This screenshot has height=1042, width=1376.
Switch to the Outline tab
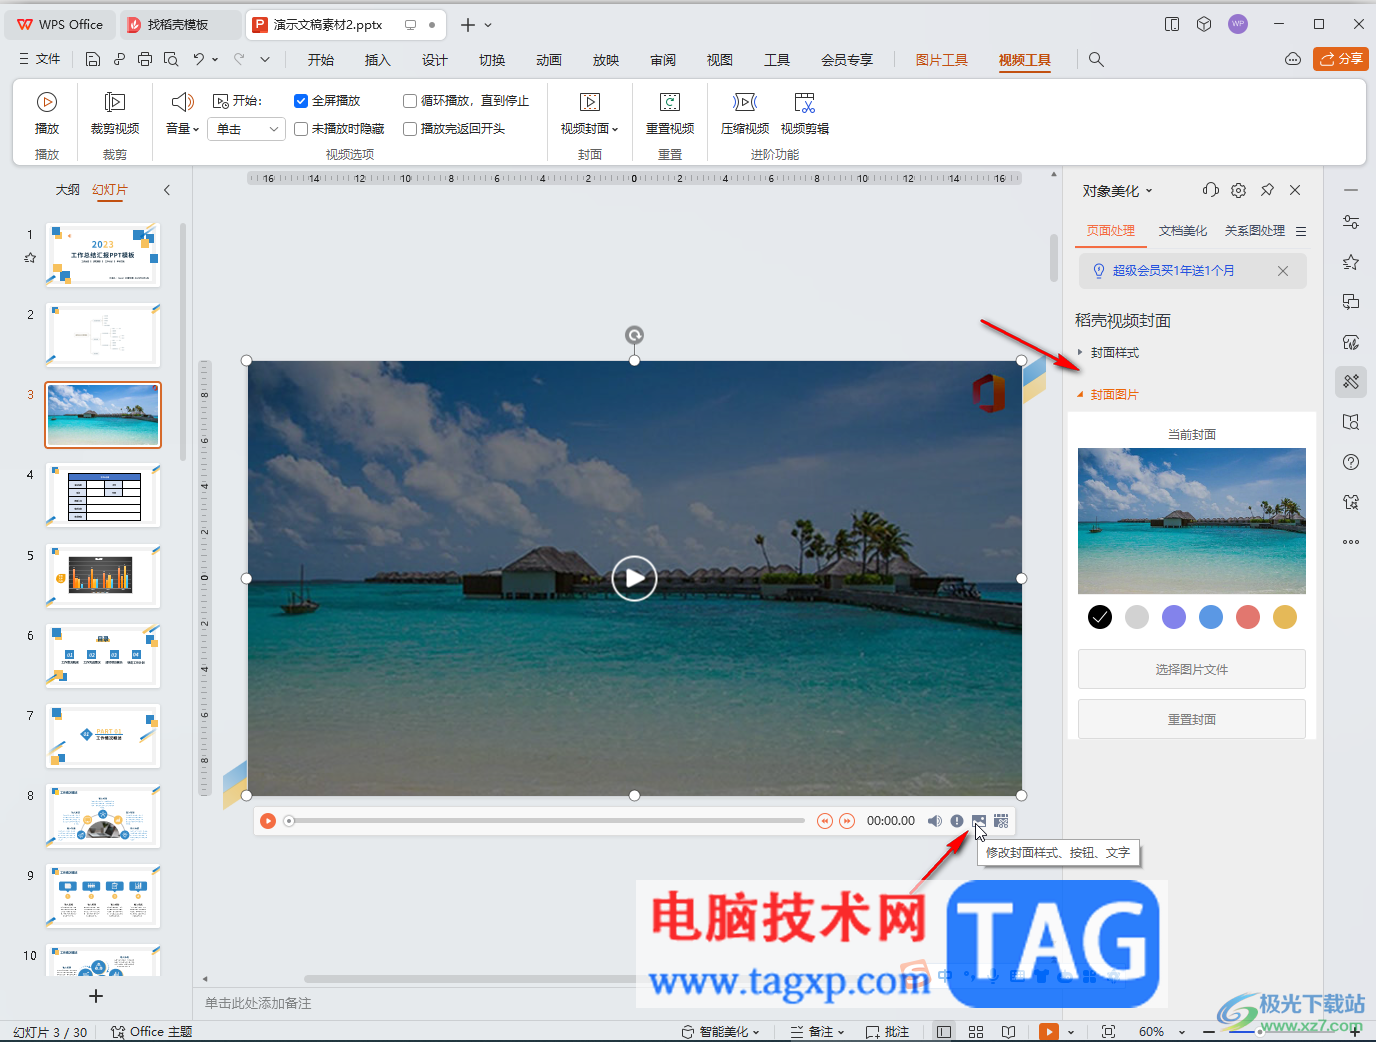[x=67, y=190]
